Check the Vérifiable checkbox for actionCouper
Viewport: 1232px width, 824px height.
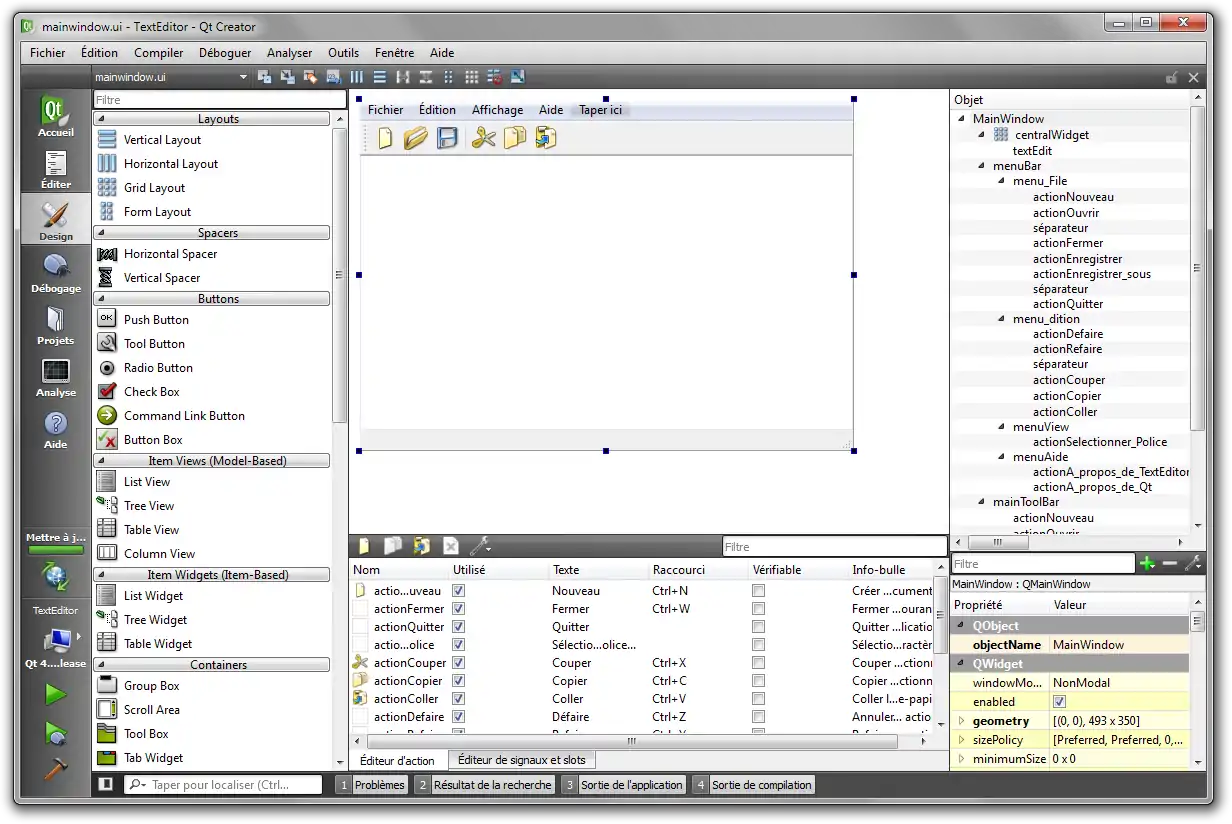[757, 662]
